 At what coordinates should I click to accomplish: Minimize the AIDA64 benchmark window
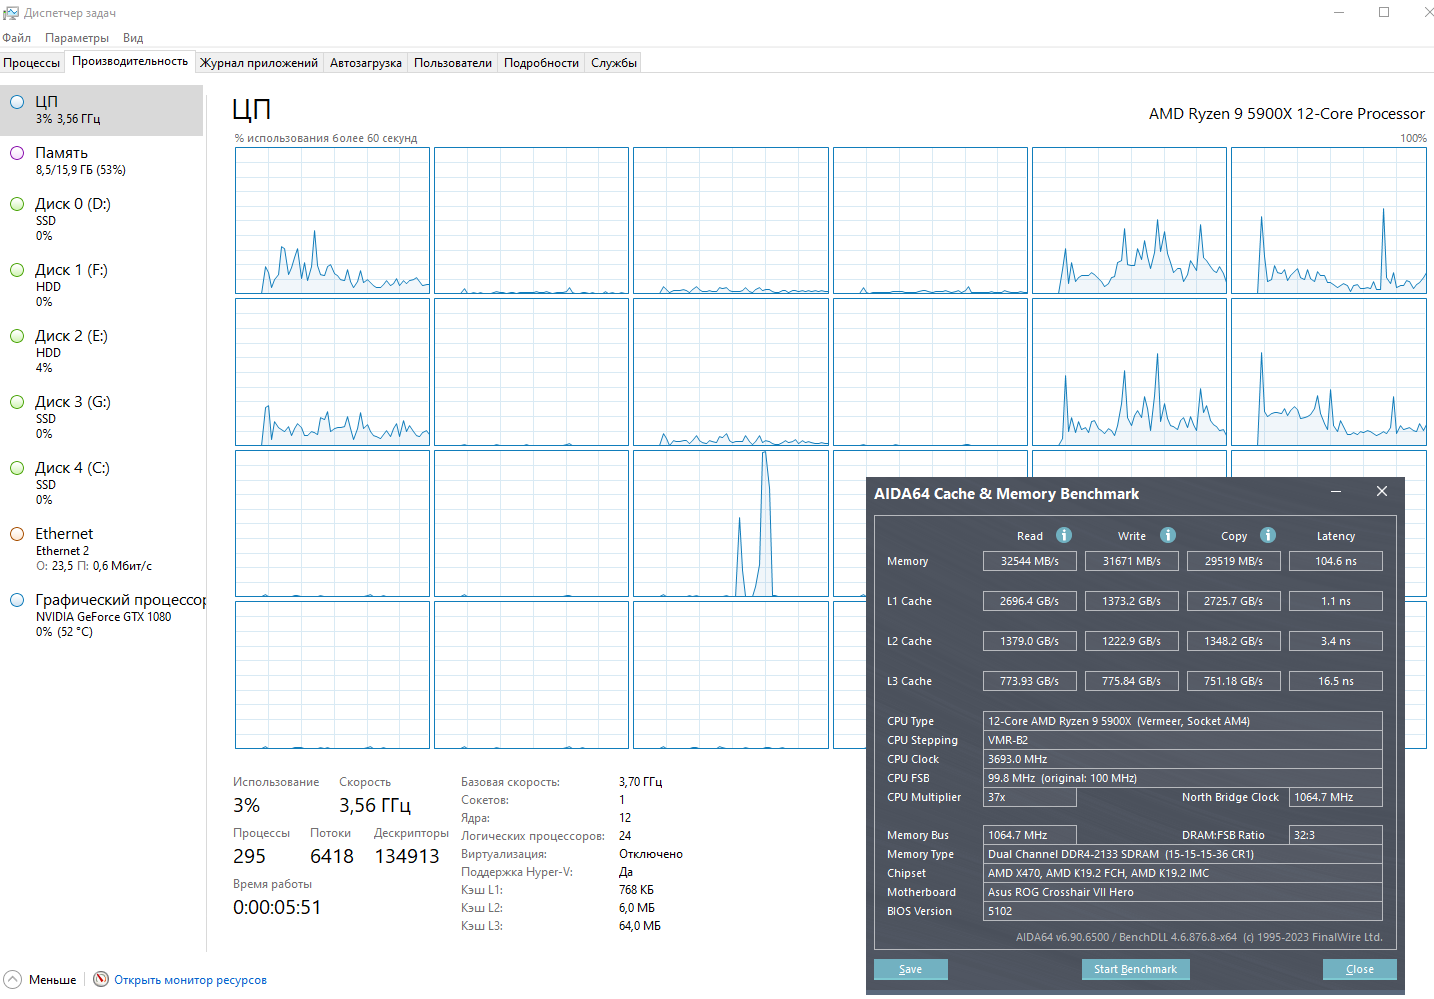[1336, 492]
